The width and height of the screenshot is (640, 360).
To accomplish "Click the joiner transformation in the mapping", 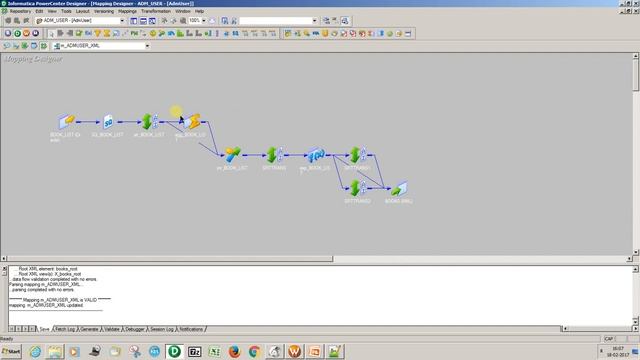I will [x=233, y=155].
